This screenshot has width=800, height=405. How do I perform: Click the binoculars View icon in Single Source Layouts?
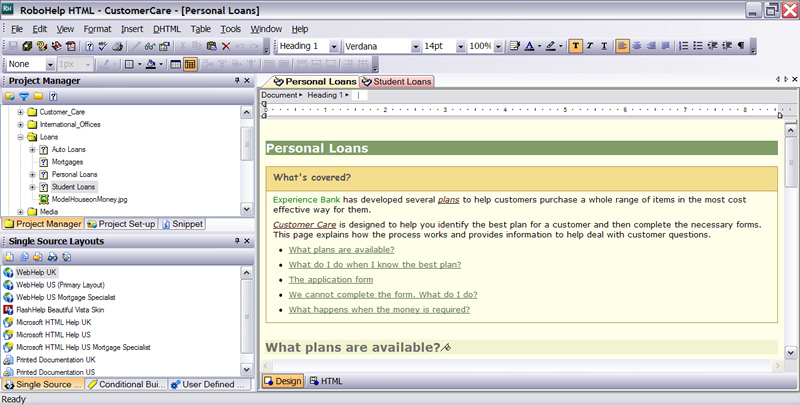pos(53,257)
